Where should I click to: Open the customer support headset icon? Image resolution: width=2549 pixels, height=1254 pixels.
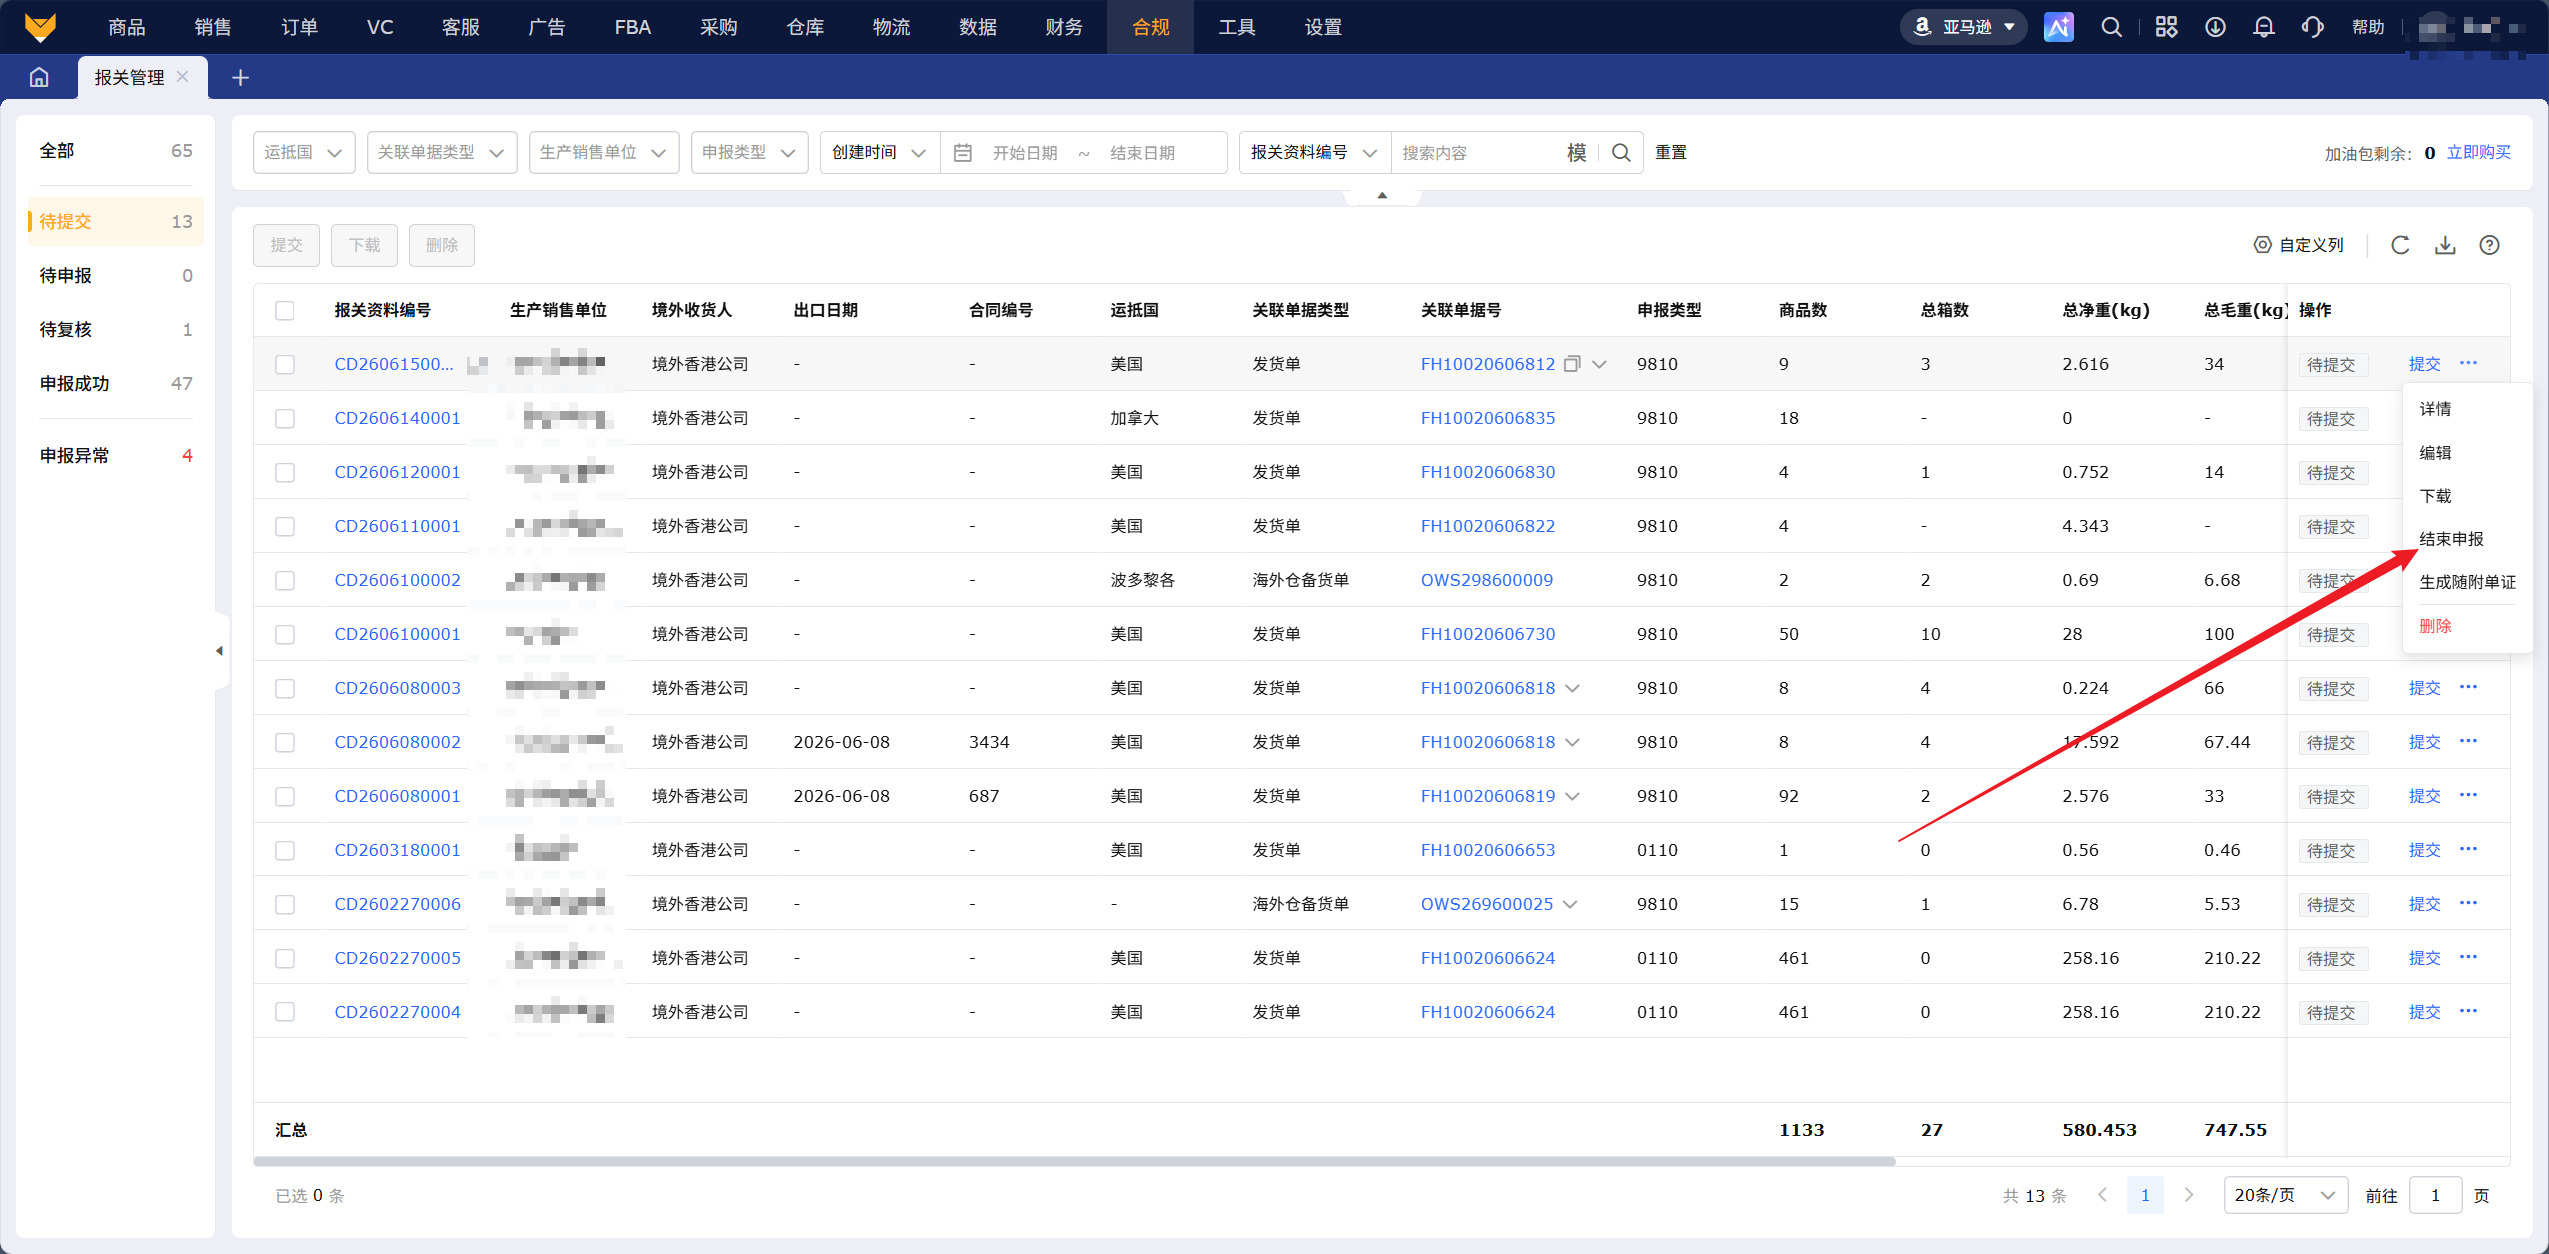[2312, 27]
